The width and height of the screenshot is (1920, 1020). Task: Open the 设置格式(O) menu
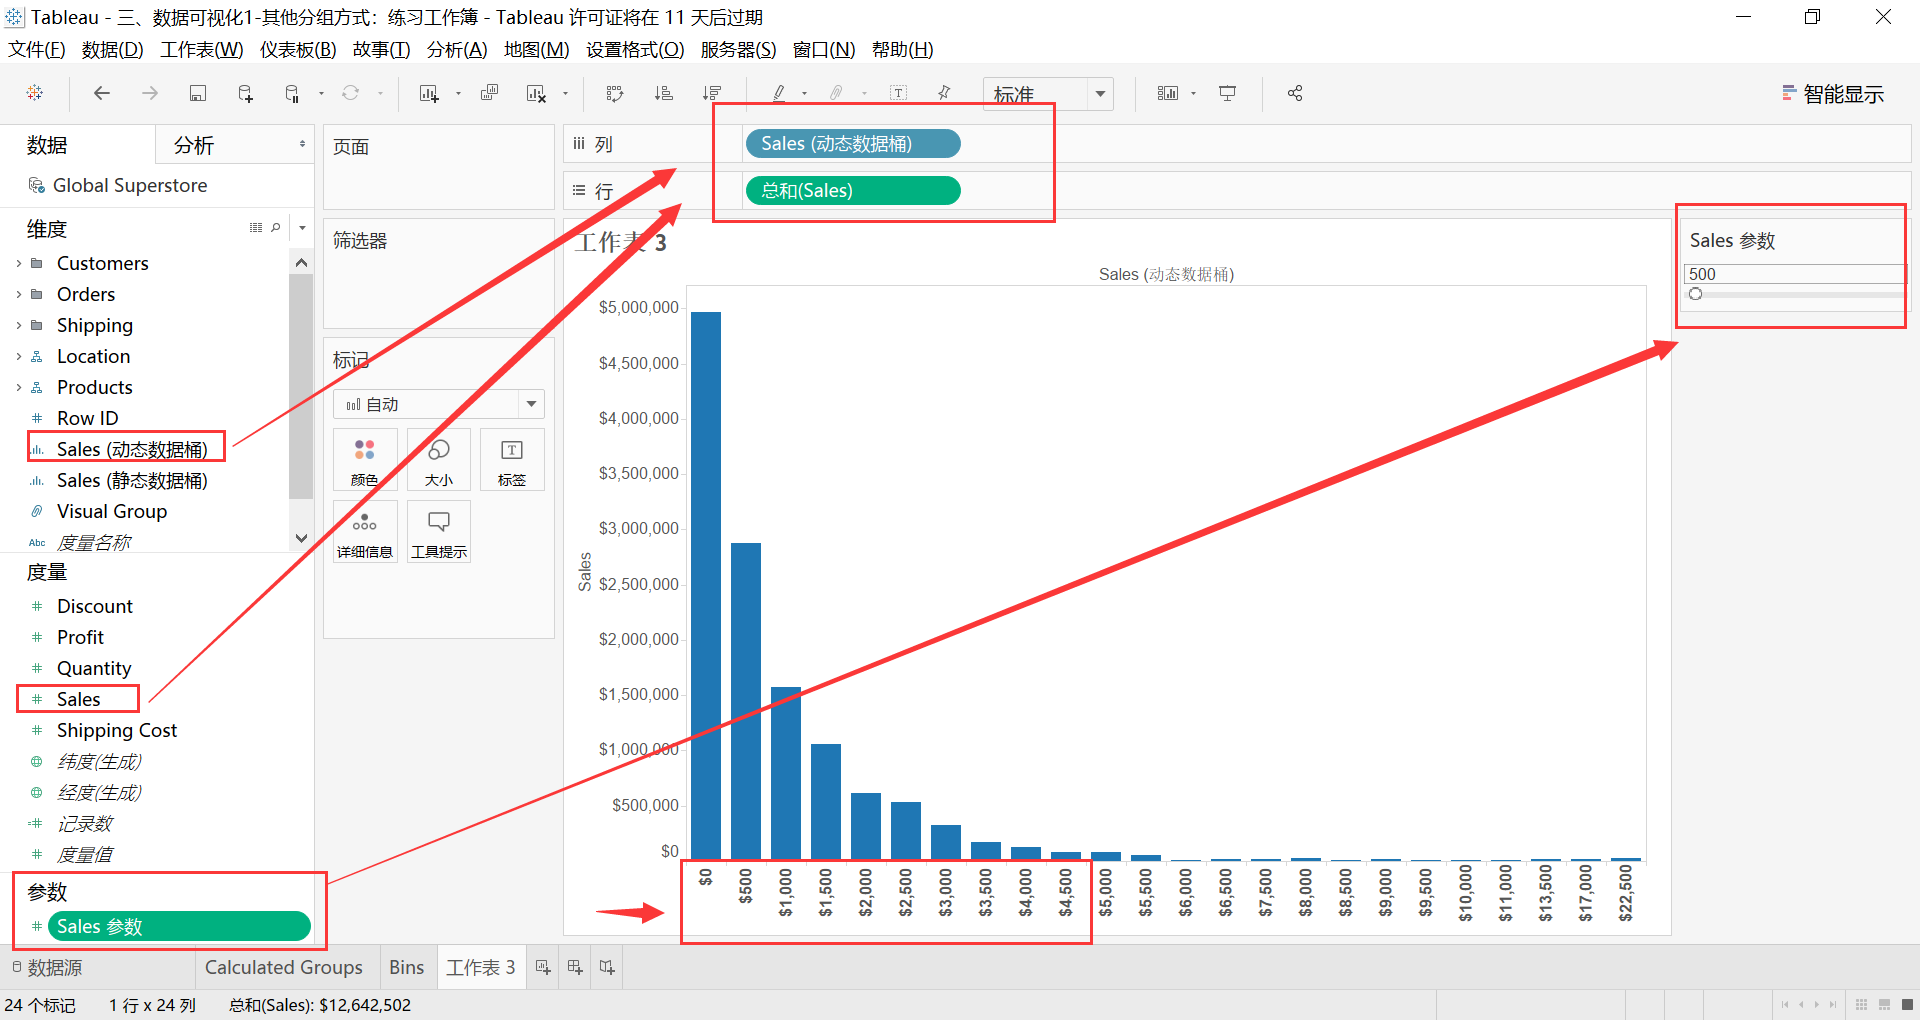(635, 49)
